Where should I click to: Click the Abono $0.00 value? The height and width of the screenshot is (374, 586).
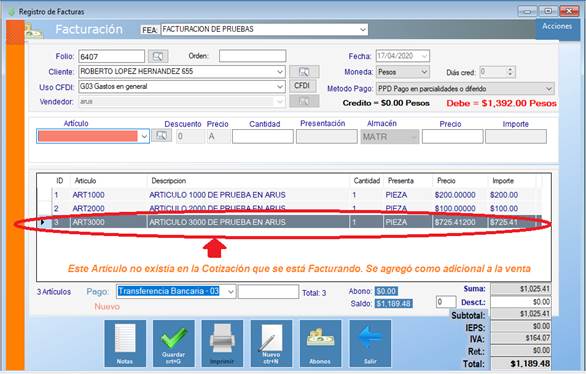click(x=386, y=291)
